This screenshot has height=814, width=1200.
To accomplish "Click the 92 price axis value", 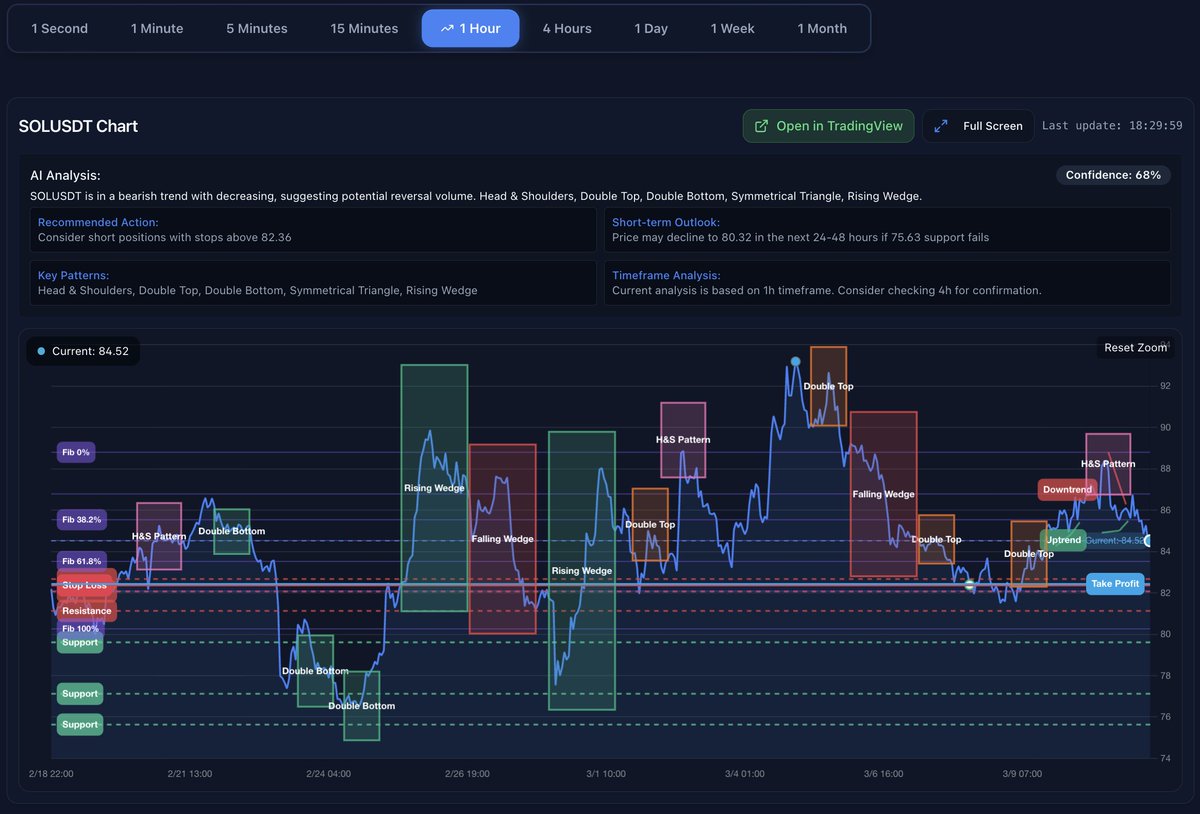I will coord(1165,386).
